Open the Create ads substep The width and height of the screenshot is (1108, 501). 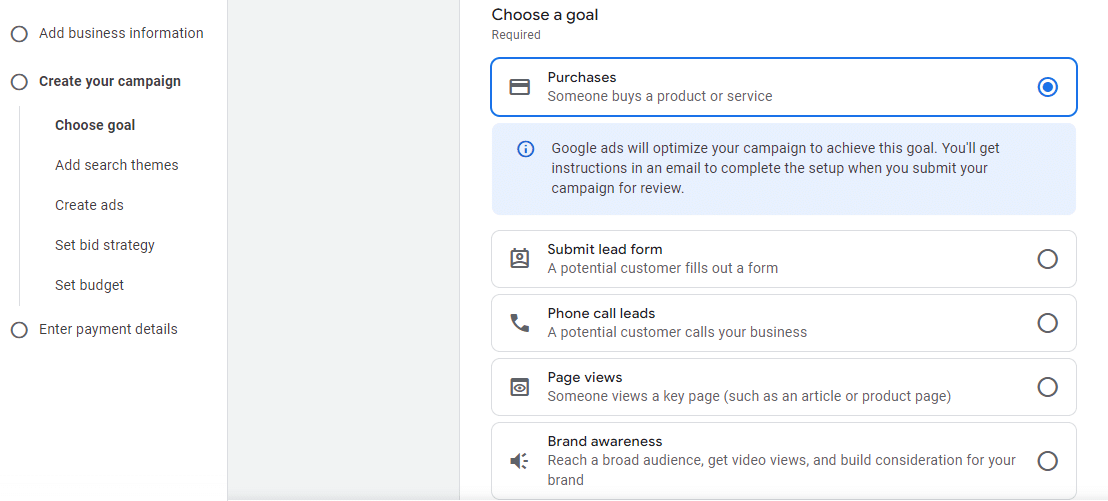pyautogui.click(x=89, y=205)
